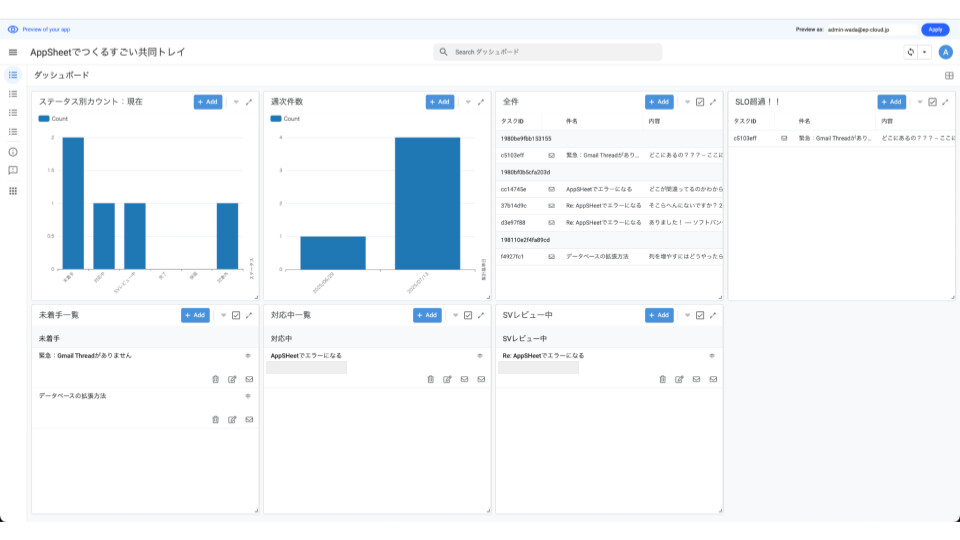The height and width of the screenshot is (540, 960).
Task: Click Add in the 週次件数 panel
Action: pyautogui.click(x=440, y=102)
